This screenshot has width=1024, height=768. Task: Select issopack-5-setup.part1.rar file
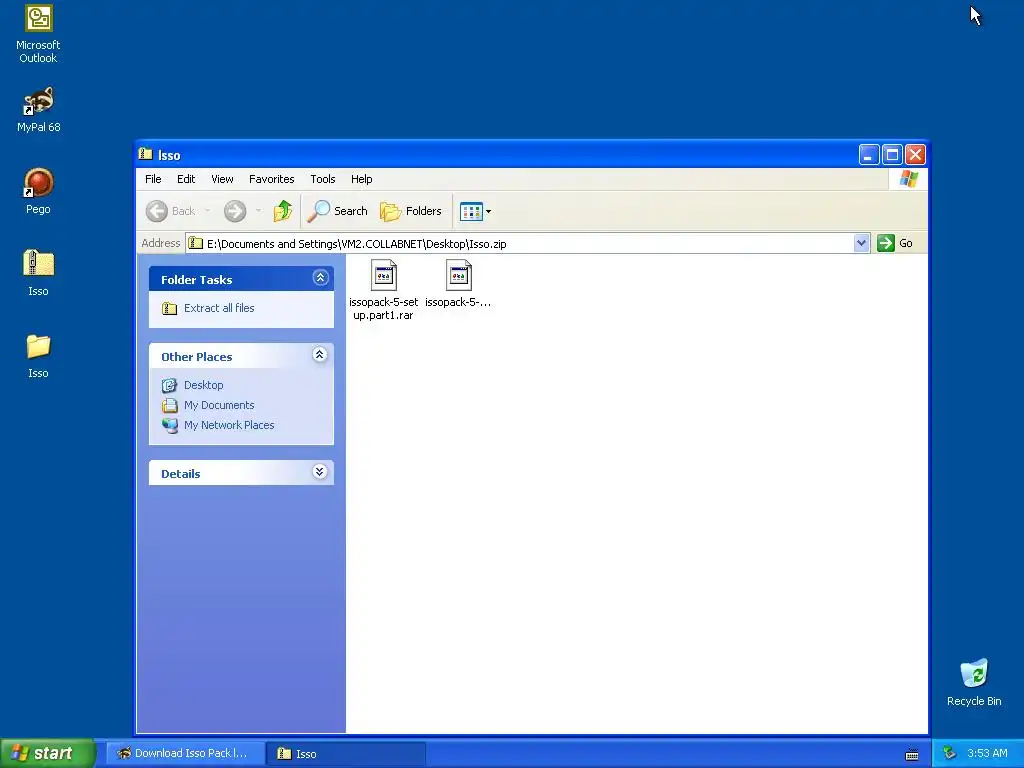click(x=383, y=290)
